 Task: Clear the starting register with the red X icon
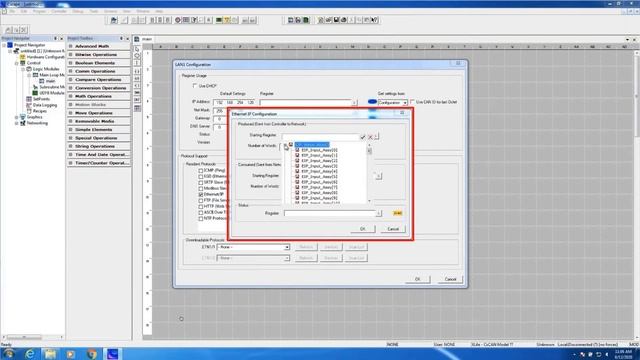pos(370,137)
